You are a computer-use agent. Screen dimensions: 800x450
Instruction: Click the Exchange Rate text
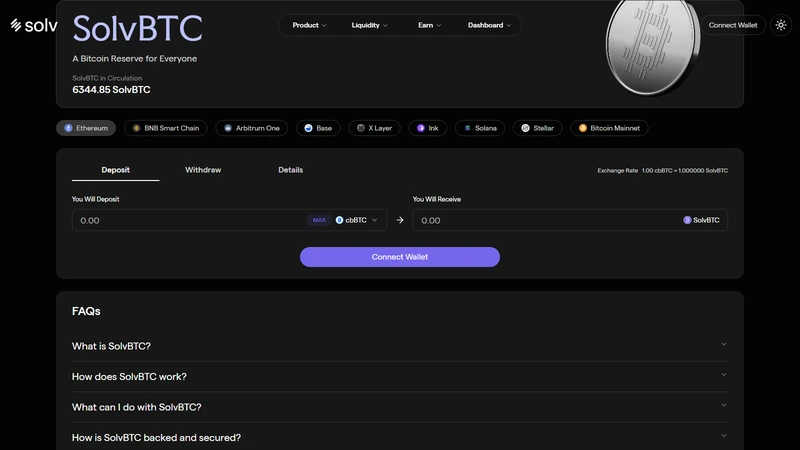663,170
